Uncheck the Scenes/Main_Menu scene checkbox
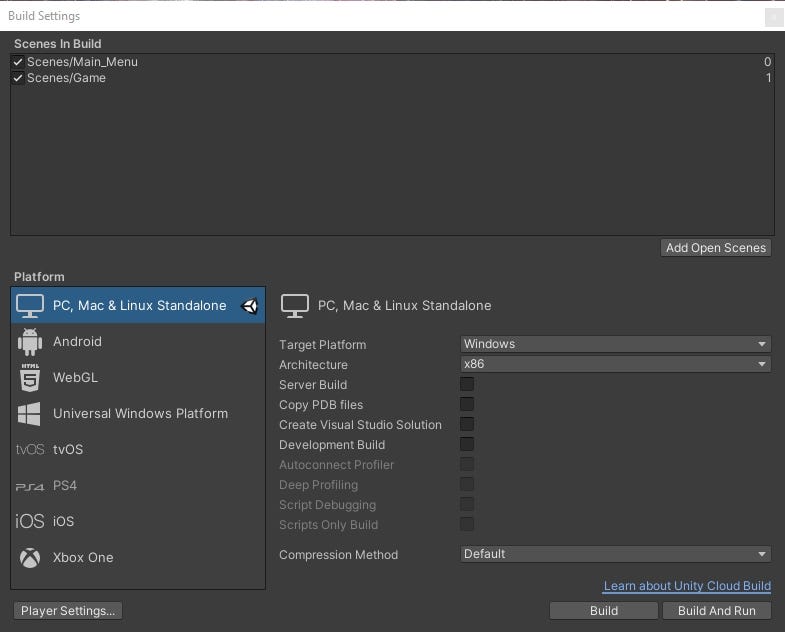 pos(18,62)
